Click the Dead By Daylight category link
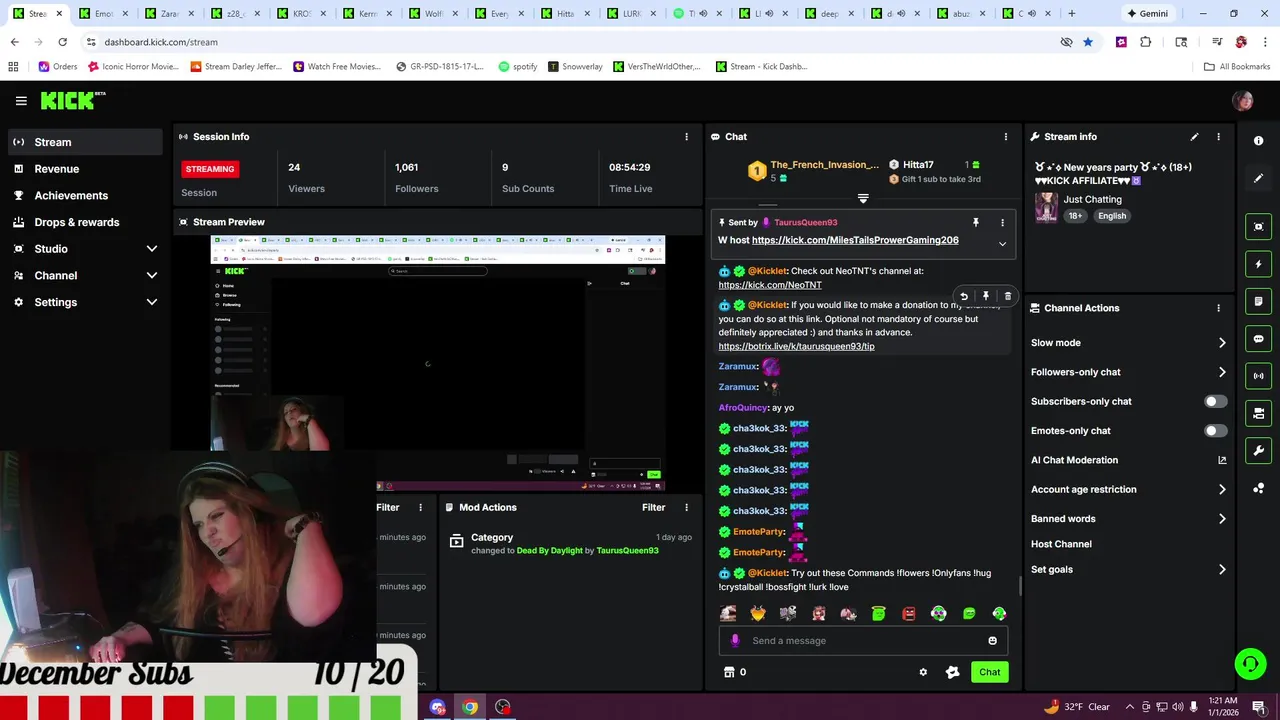1280x720 pixels. (x=549, y=551)
